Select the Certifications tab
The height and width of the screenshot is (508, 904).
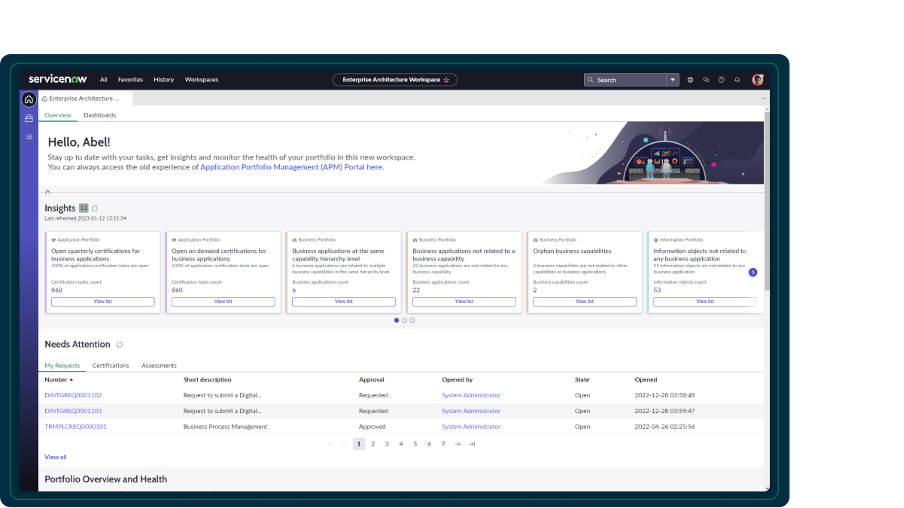point(111,366)
